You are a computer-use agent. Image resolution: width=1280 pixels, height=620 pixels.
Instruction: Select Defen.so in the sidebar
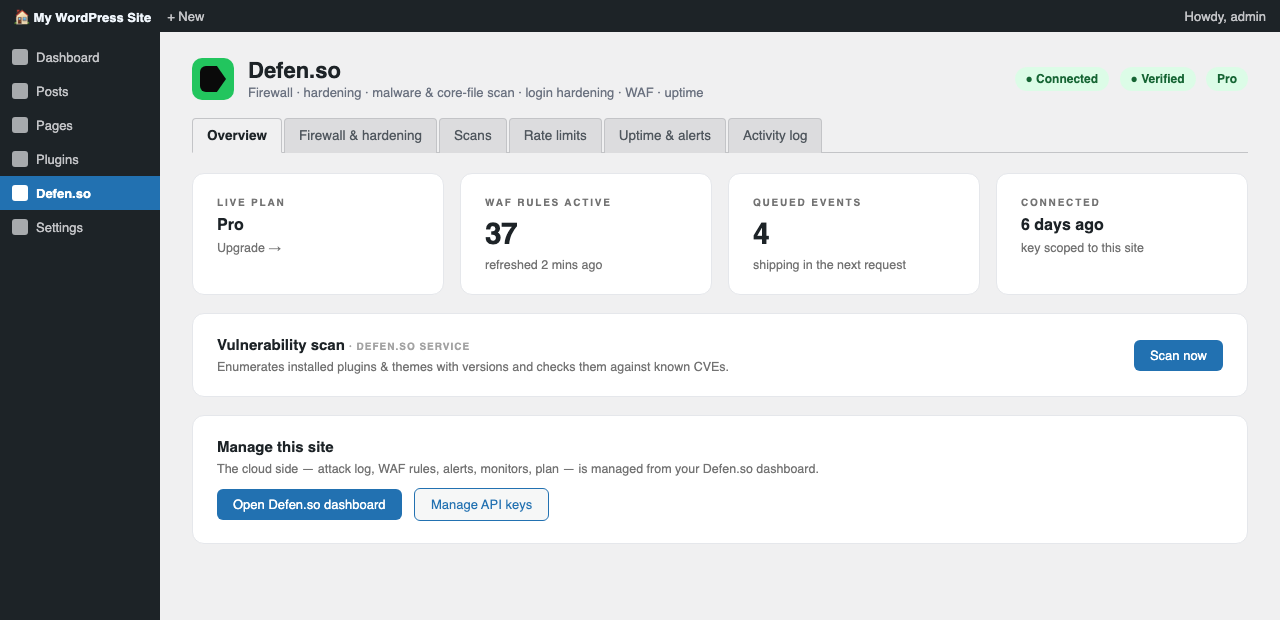point(80,194)
